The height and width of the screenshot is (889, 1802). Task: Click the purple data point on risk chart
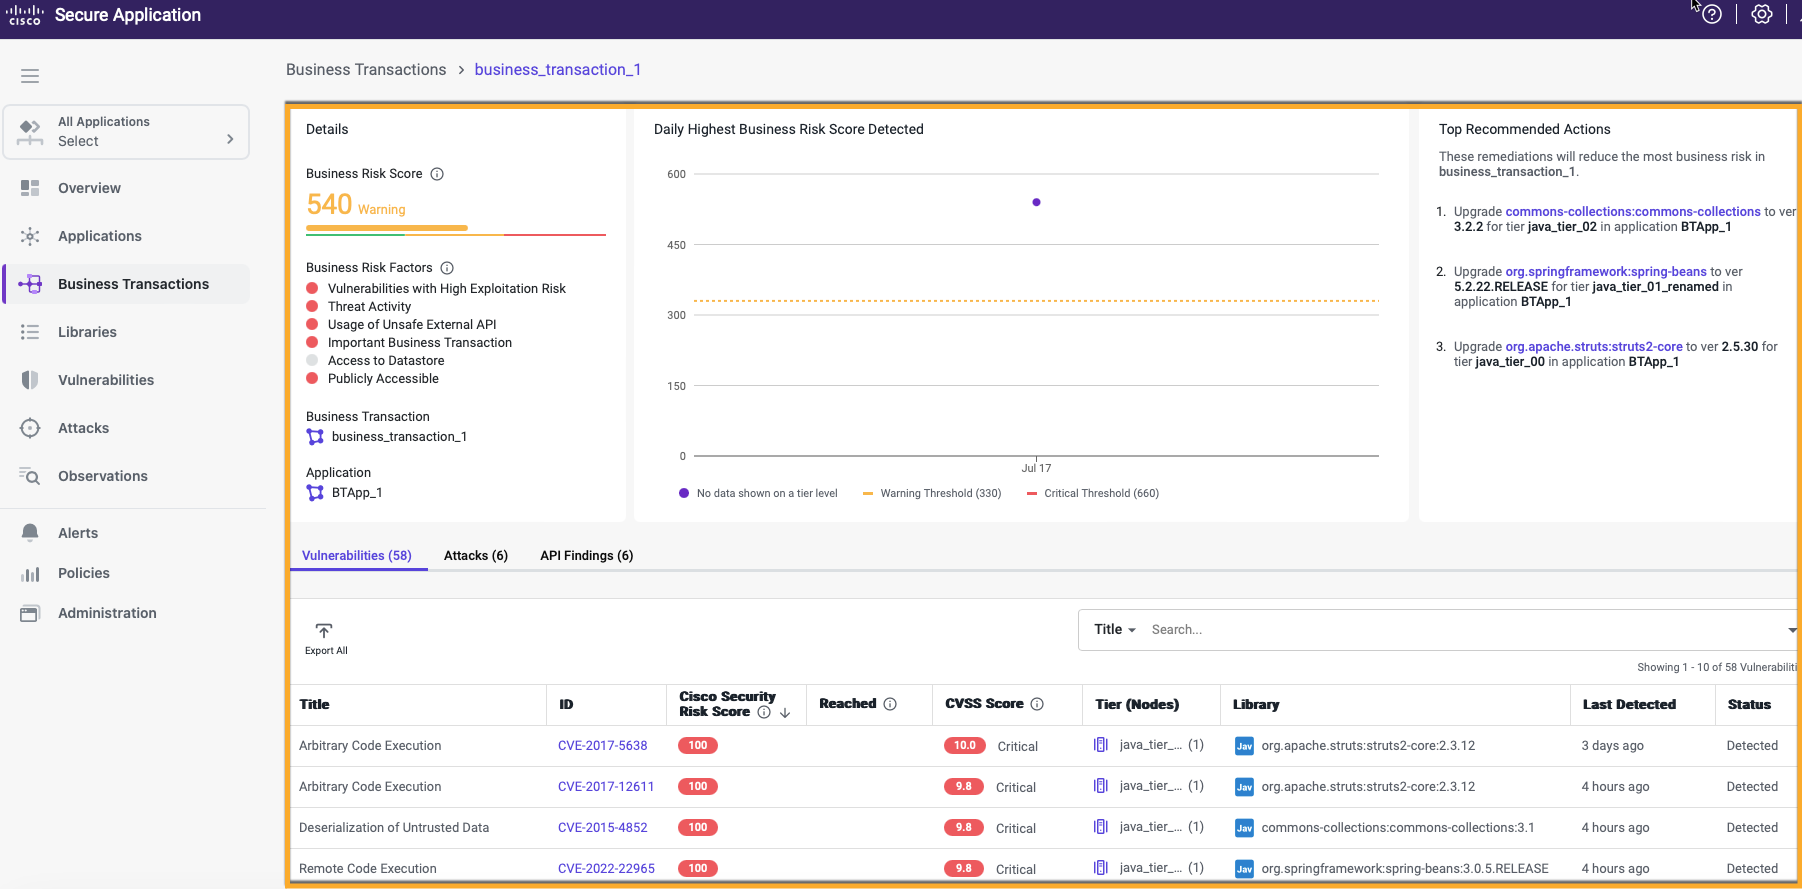coord(1036,202)
